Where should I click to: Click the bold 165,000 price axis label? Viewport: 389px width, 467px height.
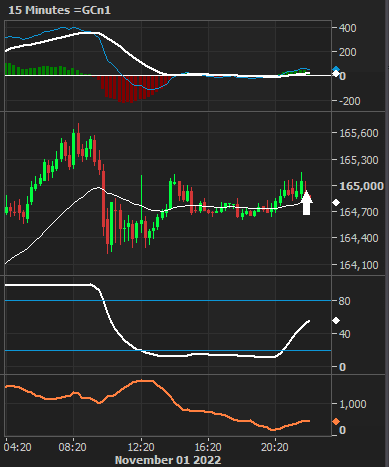click(361, 186)
